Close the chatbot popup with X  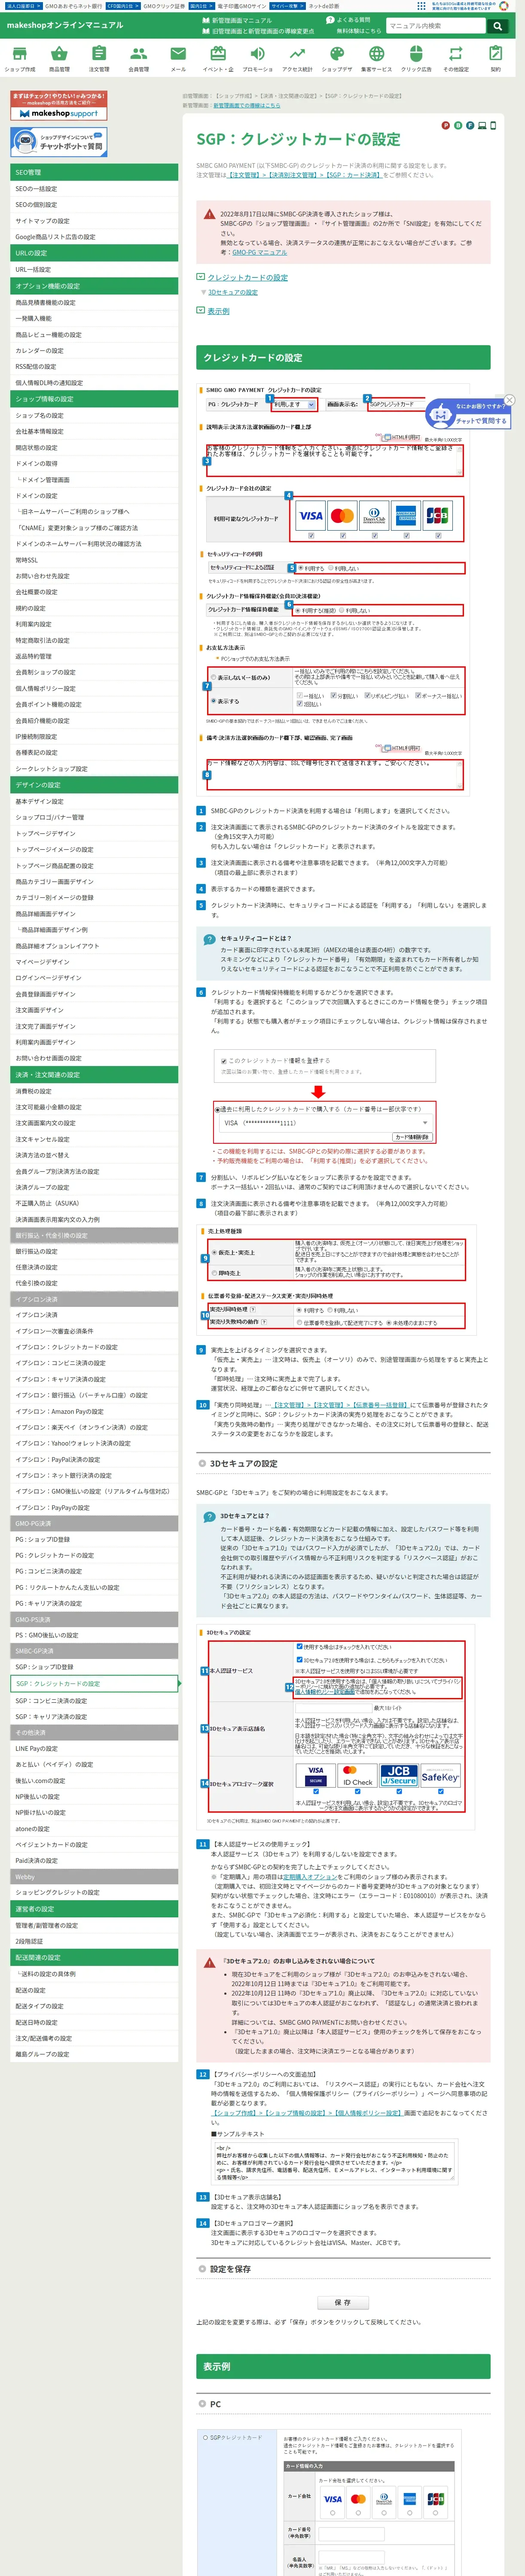pos(509,400)
